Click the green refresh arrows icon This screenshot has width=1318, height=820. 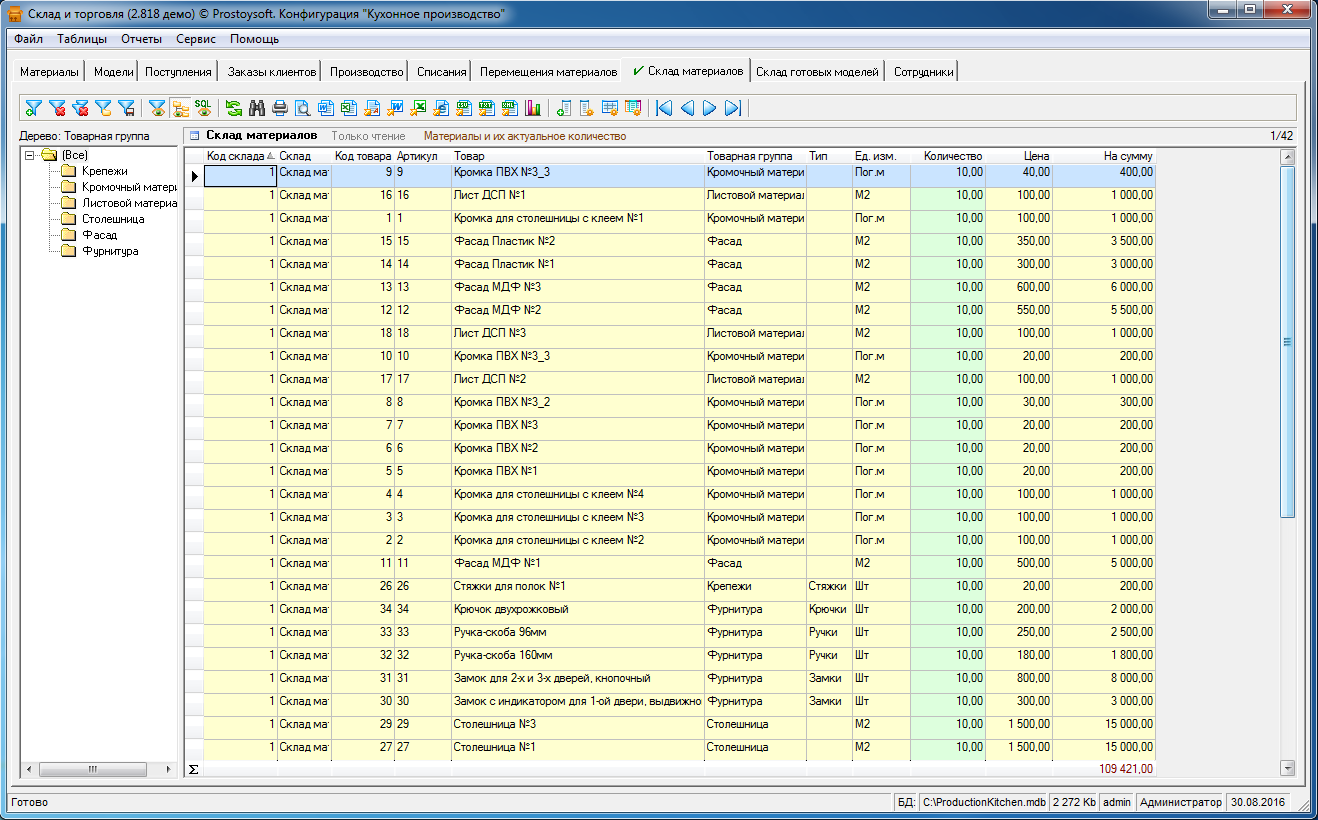(233, 108)
